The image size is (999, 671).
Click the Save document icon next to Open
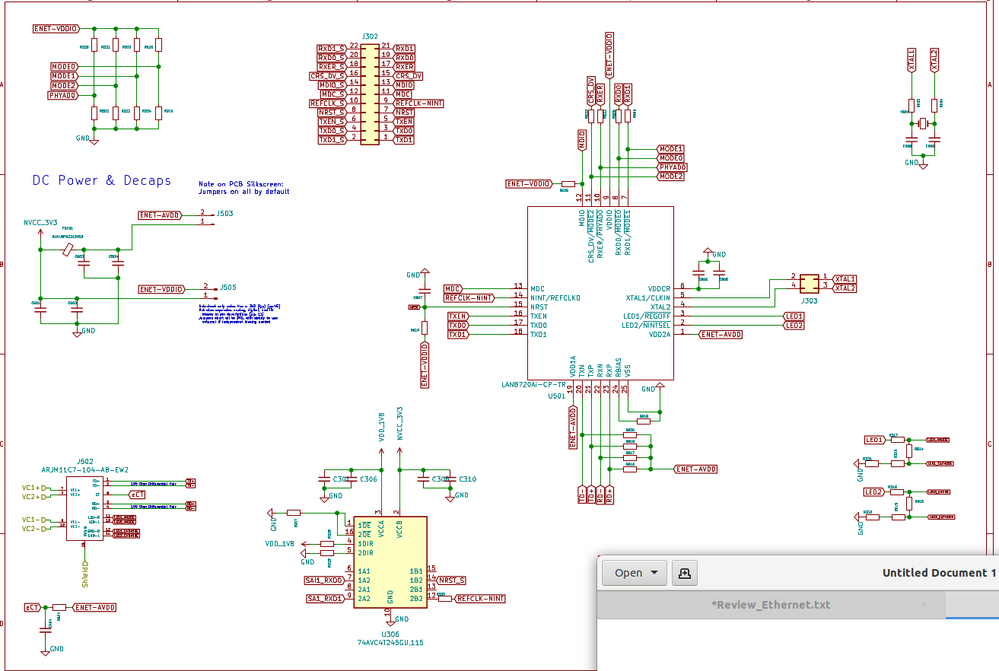point(684,572)
